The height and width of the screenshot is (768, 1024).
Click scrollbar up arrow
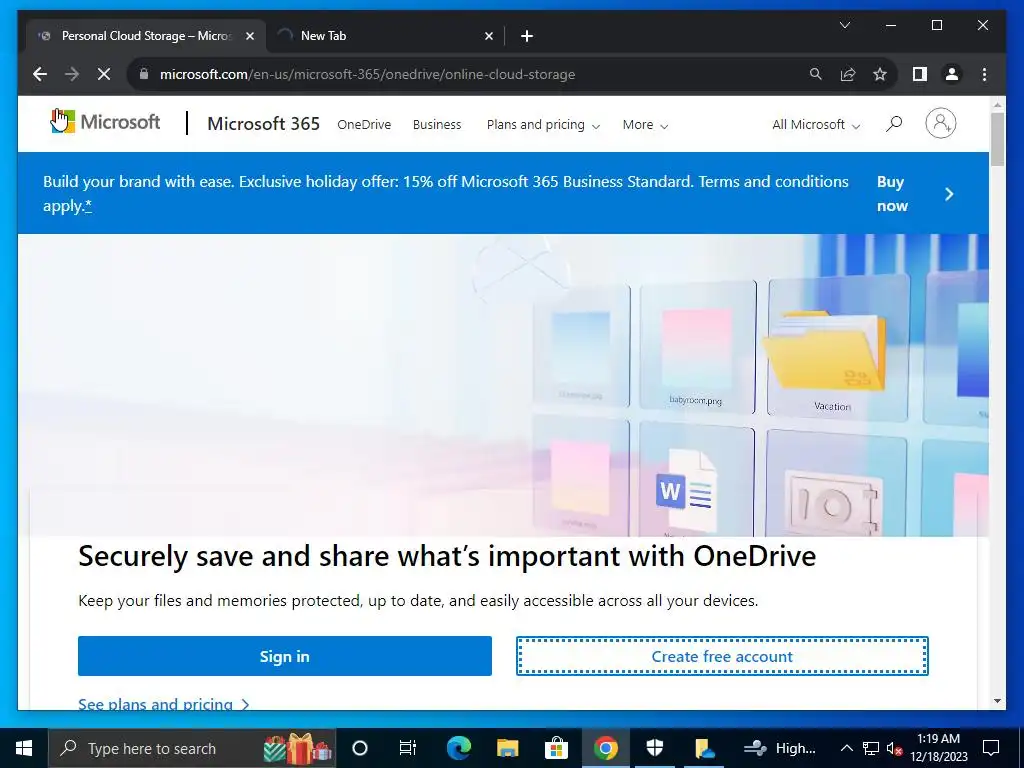pos(997,104)
